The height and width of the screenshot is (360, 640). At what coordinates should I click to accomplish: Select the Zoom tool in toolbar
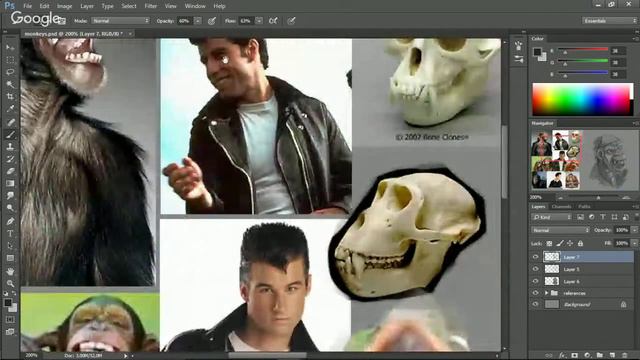tap(10, 283)
